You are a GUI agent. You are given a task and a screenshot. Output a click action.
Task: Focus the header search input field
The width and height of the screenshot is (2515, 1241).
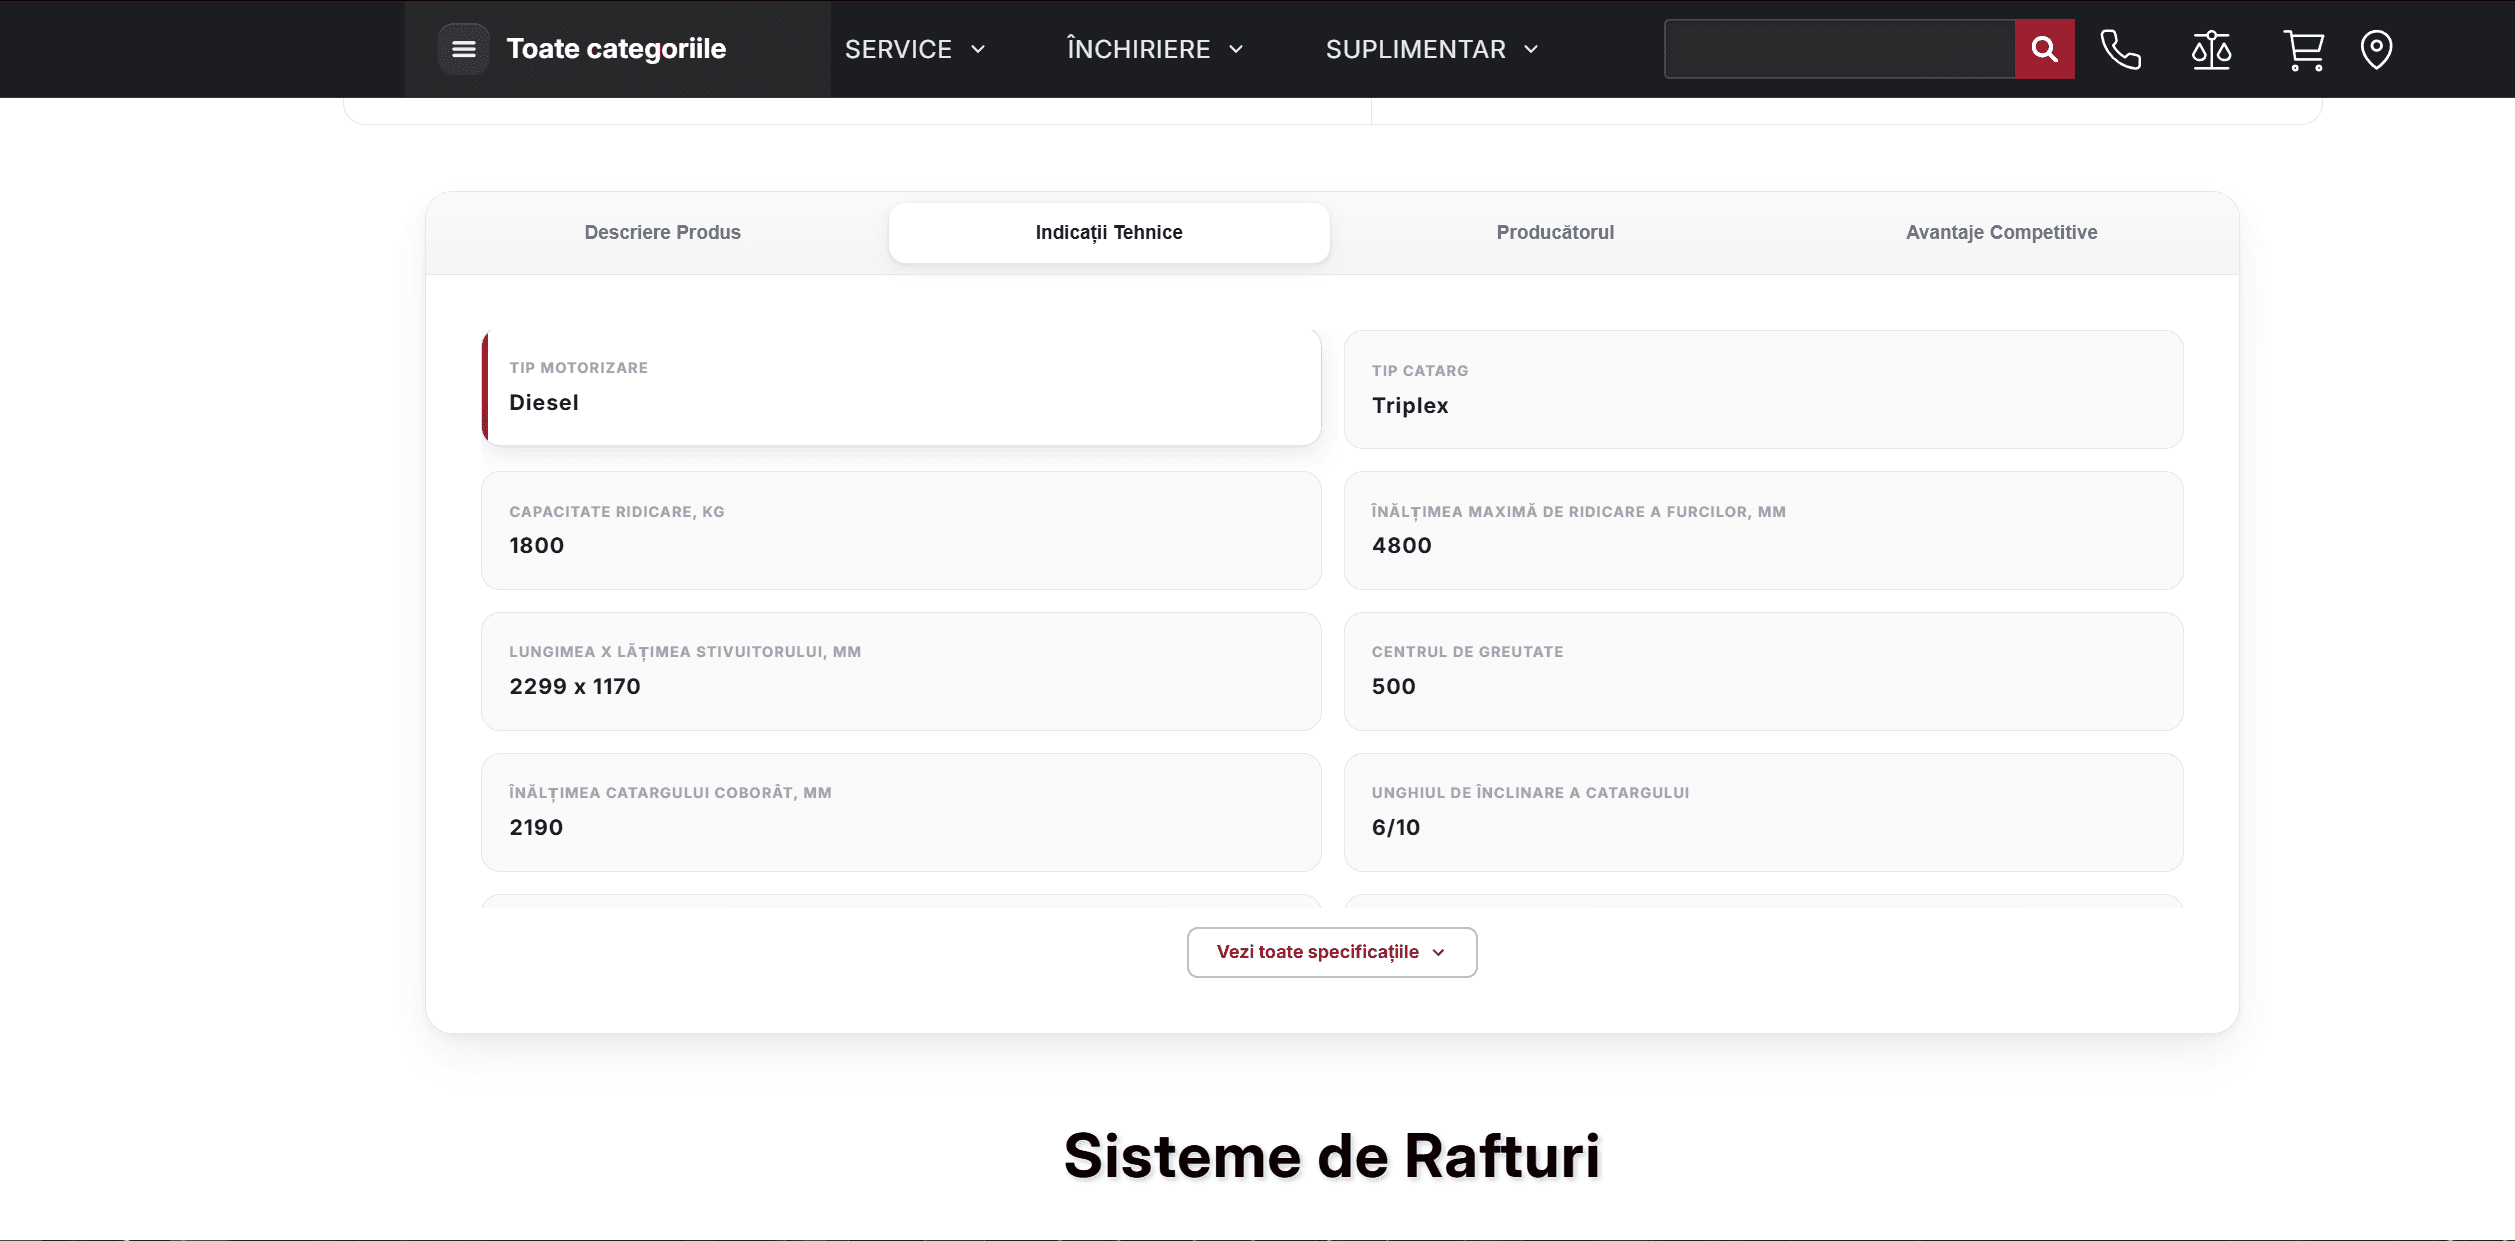coord(1839,49)
